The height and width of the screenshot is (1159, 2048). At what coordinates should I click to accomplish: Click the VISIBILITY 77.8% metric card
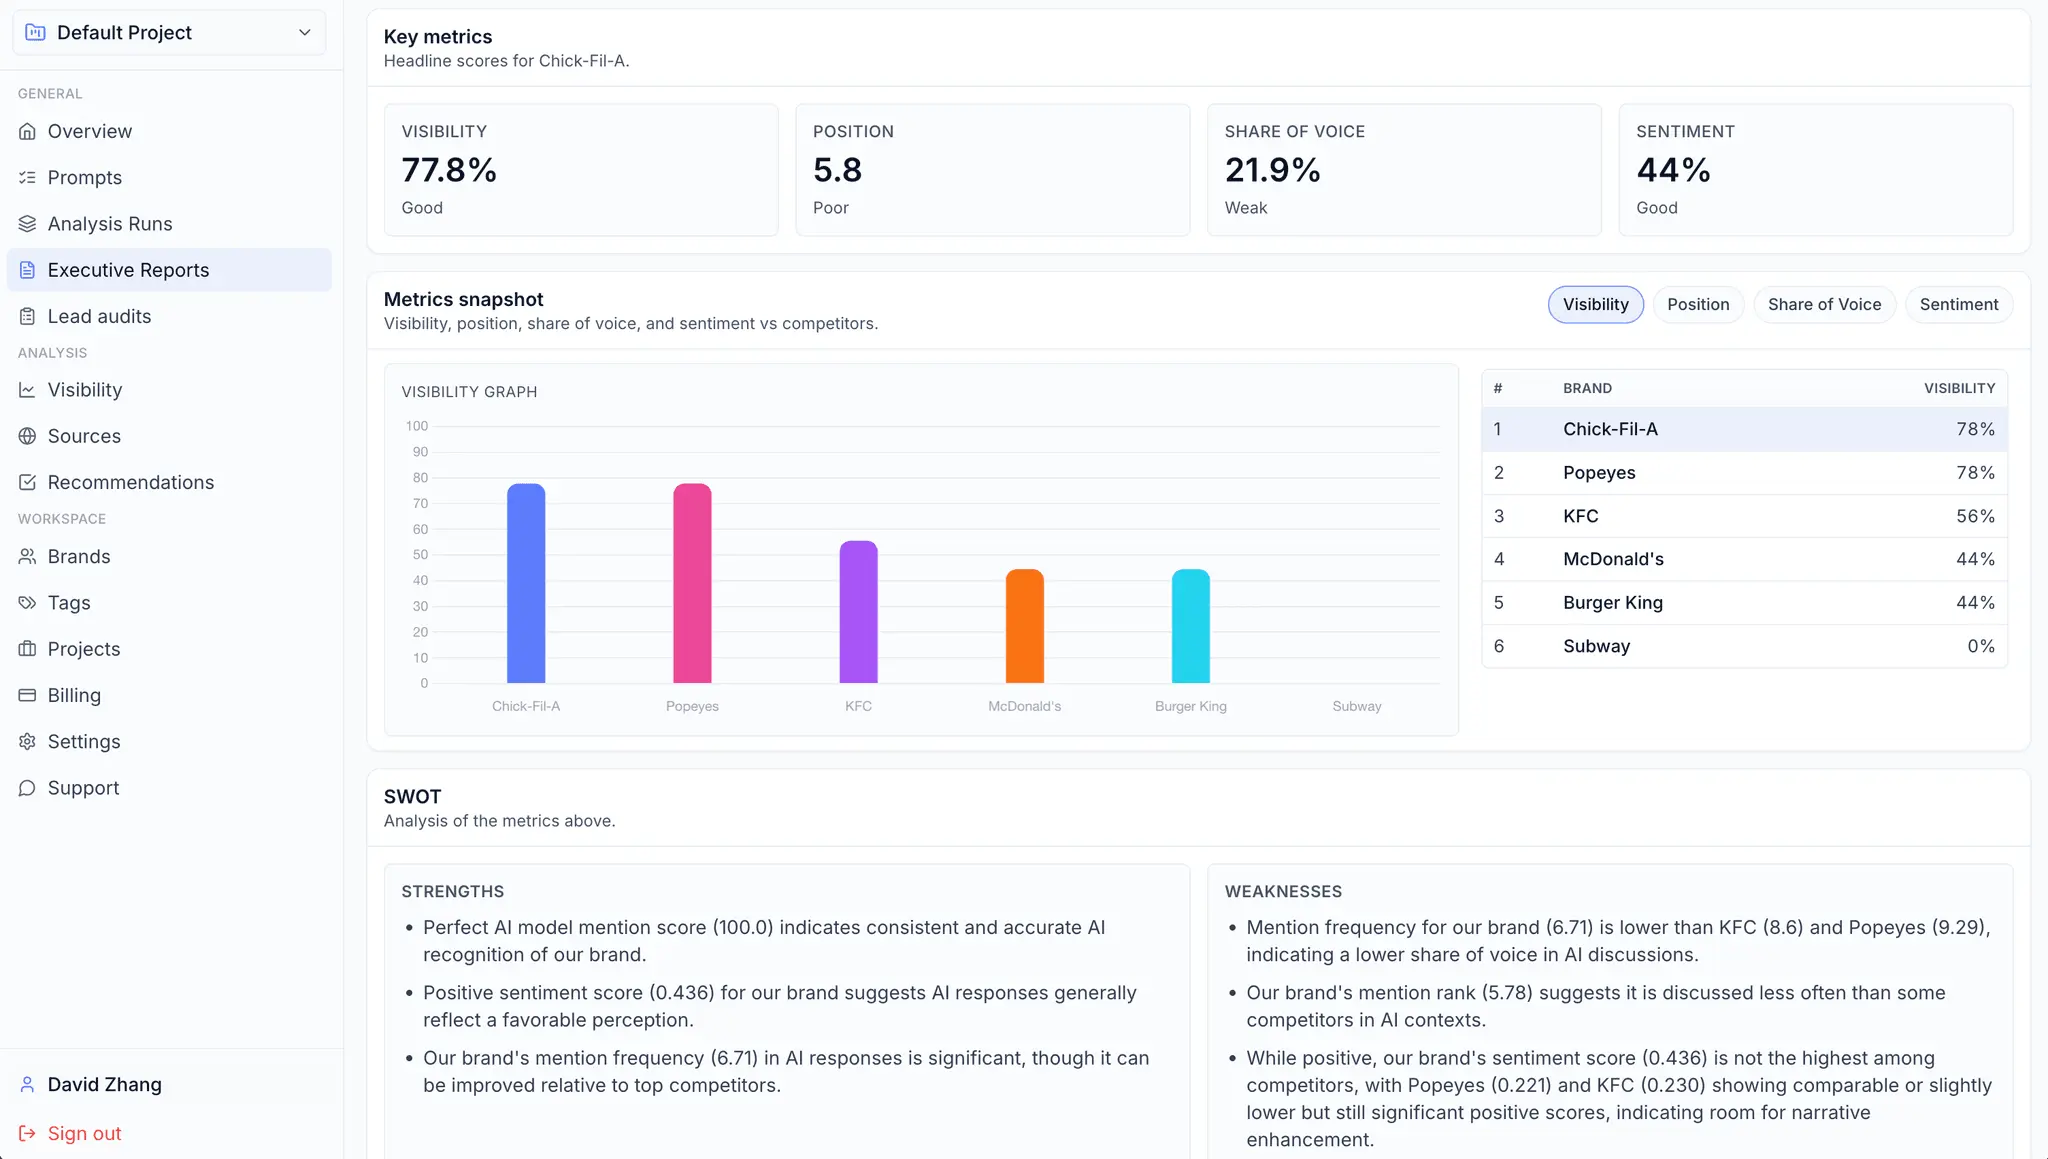click(581, 170)
